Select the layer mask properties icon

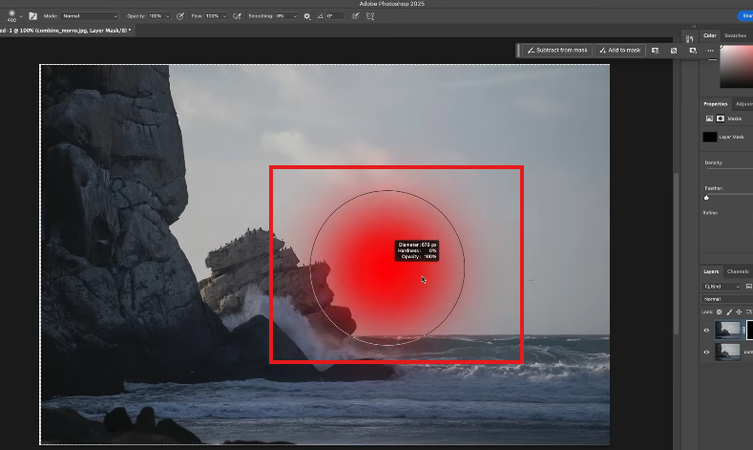(x=720, y=119)
